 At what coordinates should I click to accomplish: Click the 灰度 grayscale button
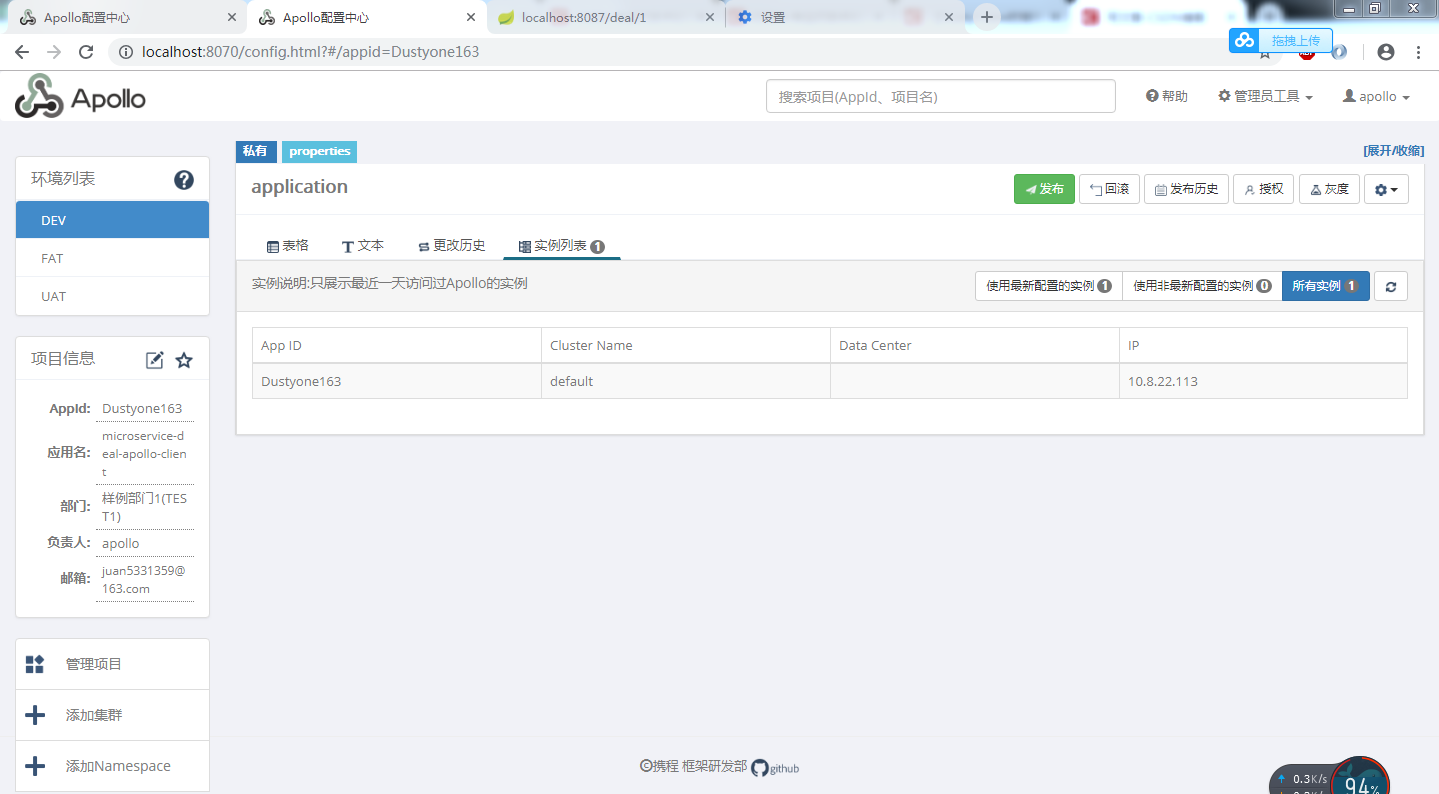(x=1329, y=189)
